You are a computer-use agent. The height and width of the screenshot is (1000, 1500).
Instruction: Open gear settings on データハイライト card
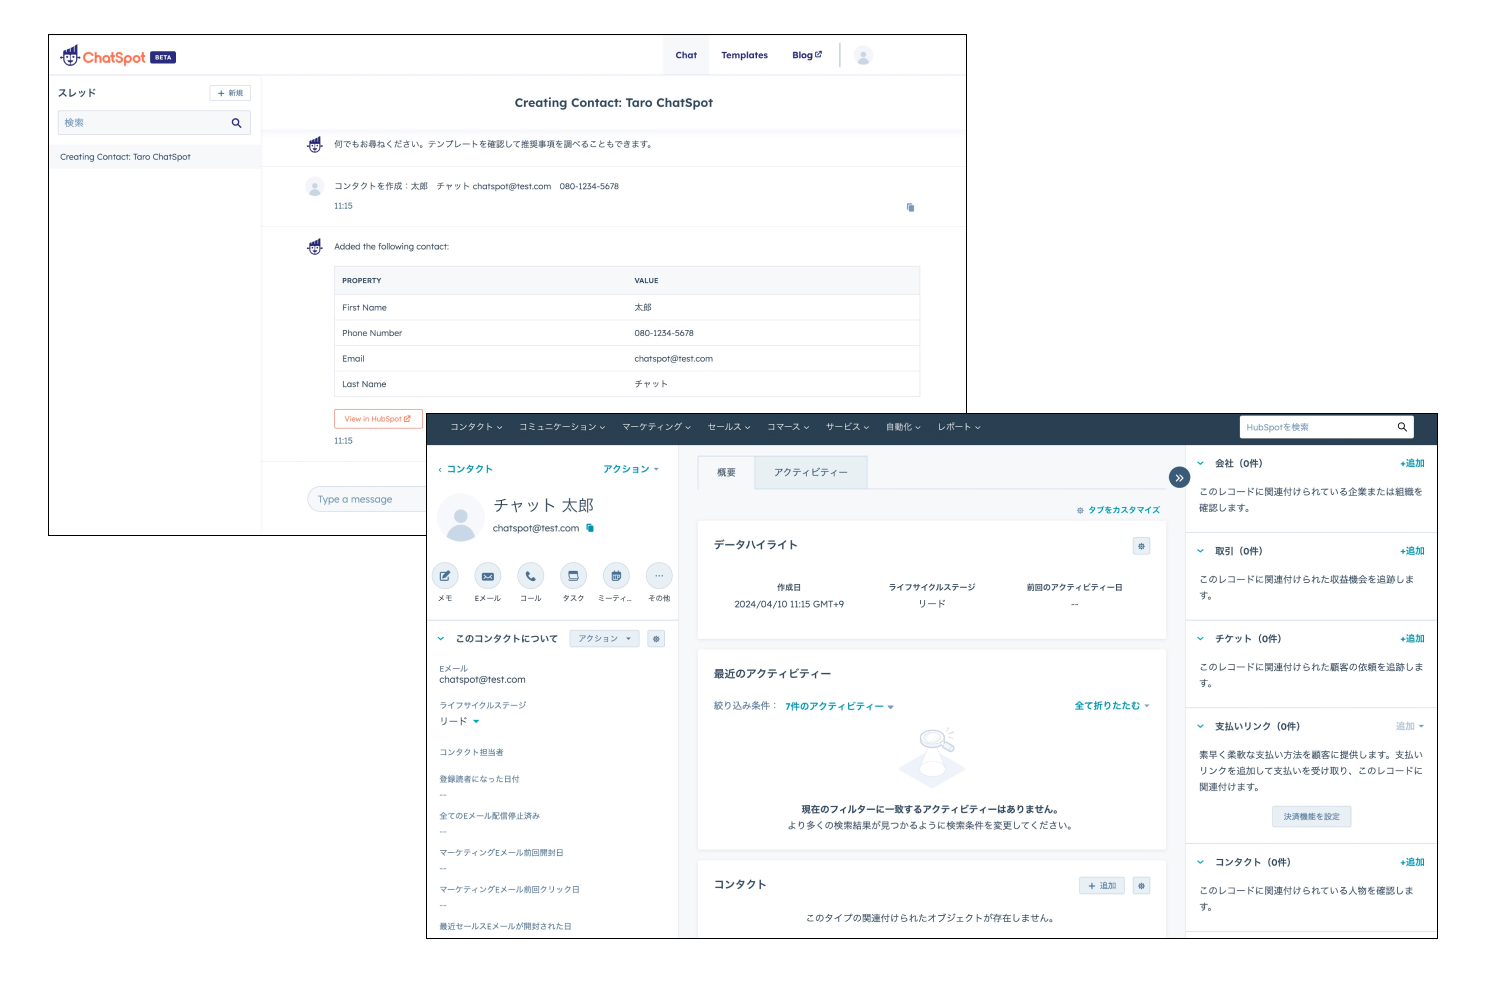[1141, 546]
